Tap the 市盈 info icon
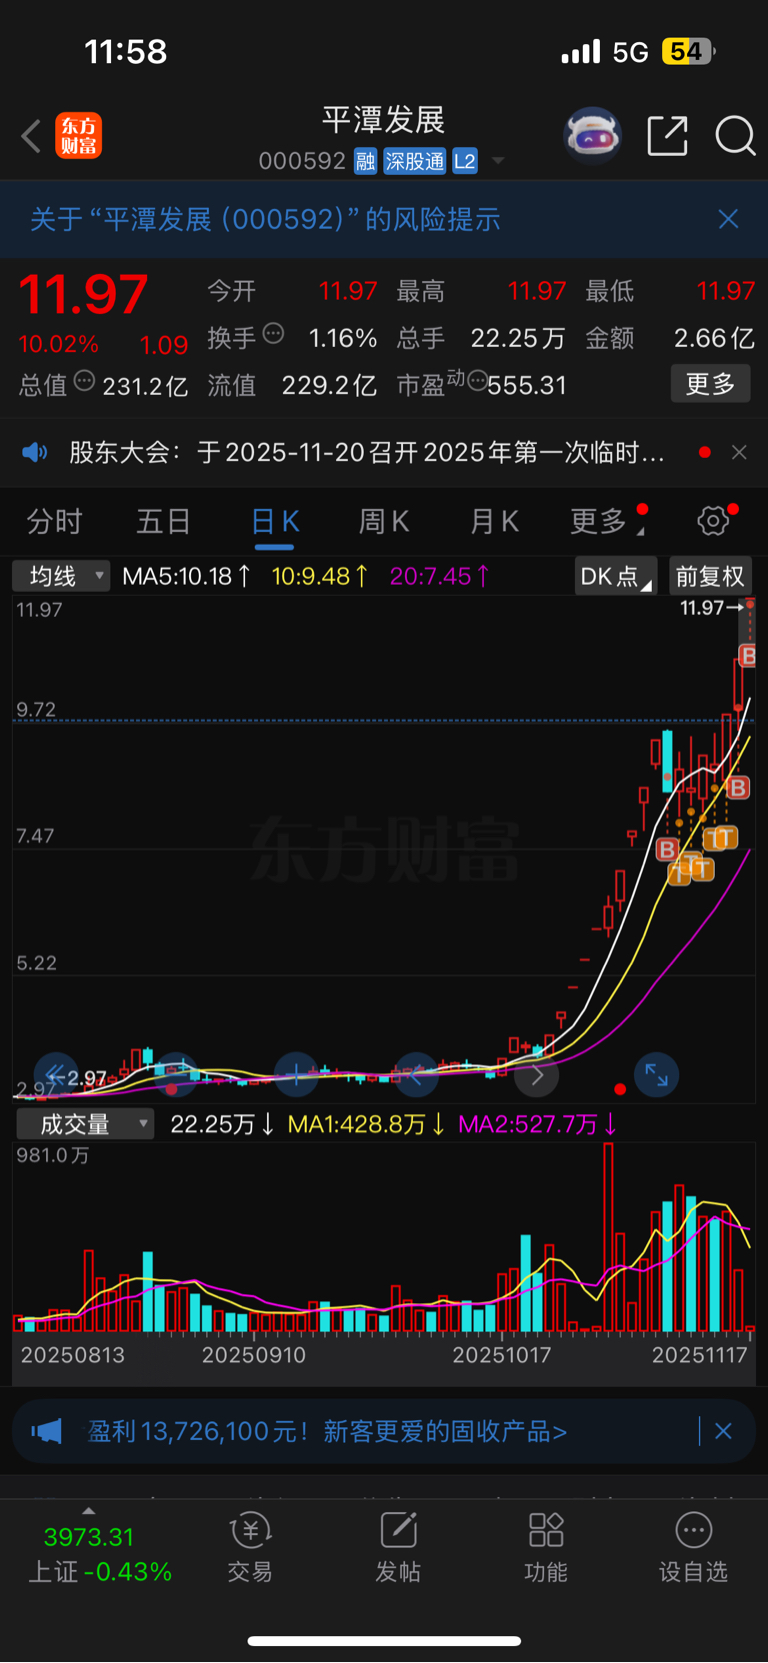This screenshot has height=1663, width=768. coord(478,381)
